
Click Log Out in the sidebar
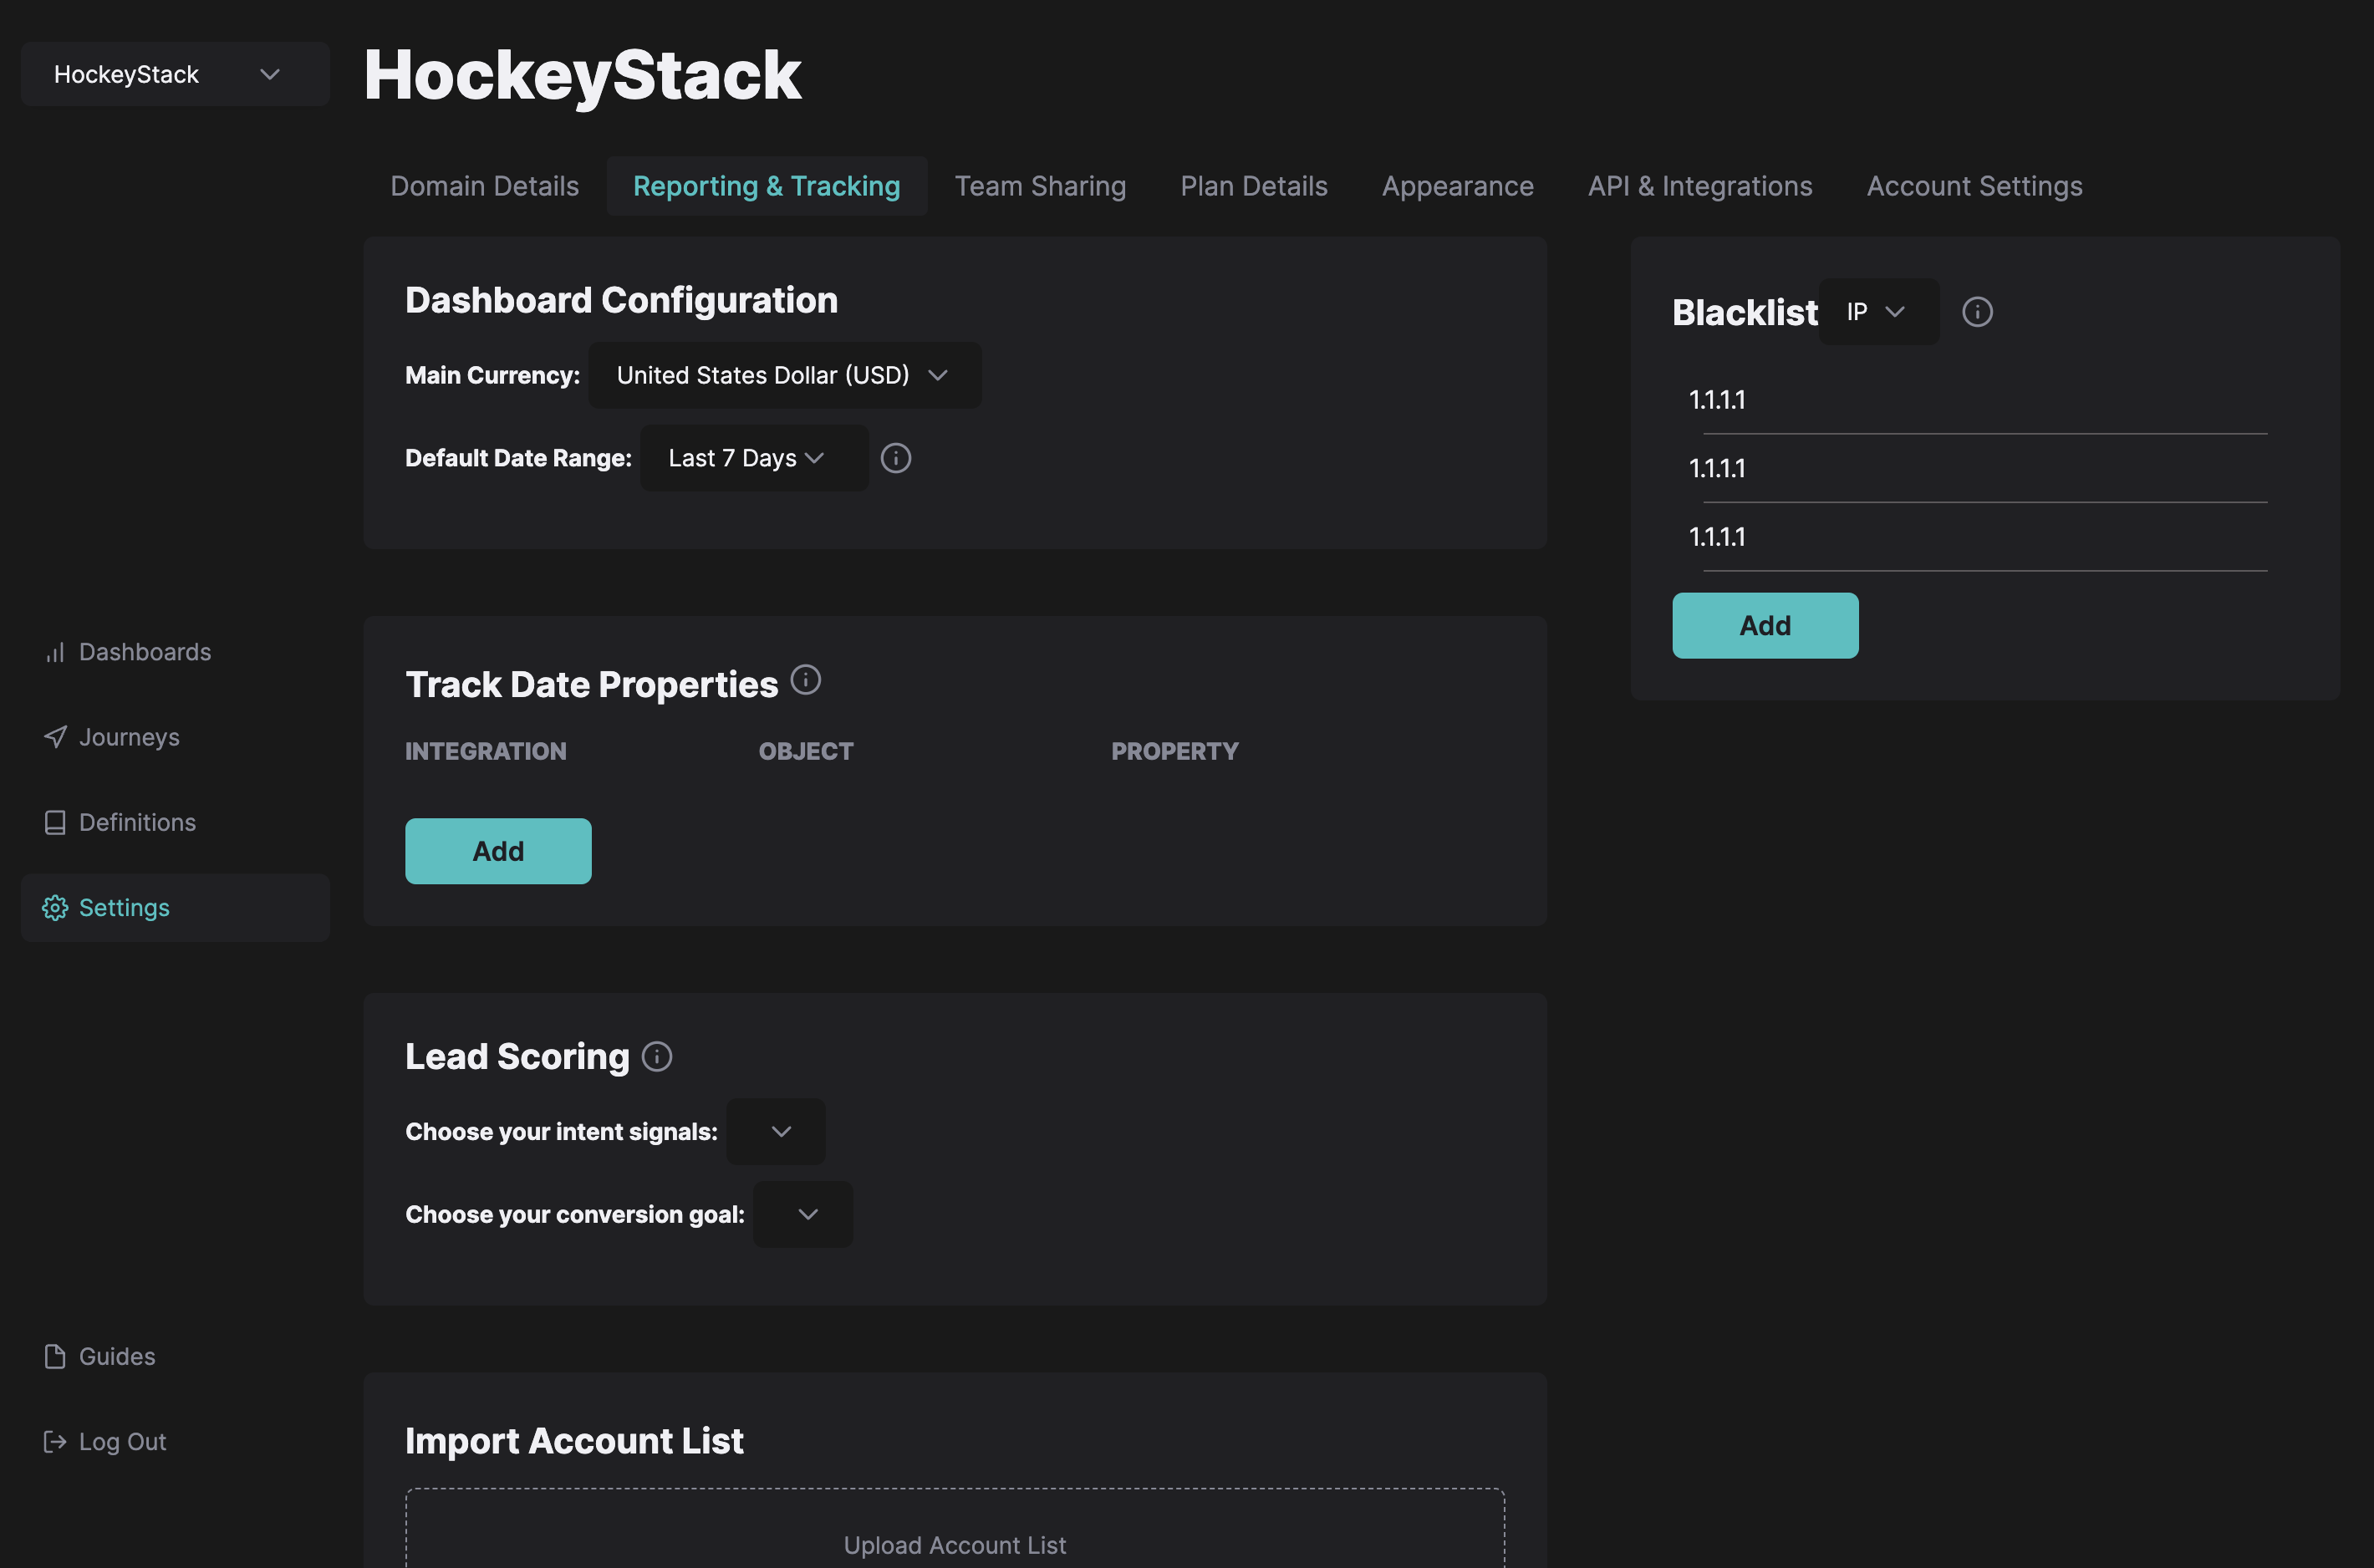coord(175,1442)
